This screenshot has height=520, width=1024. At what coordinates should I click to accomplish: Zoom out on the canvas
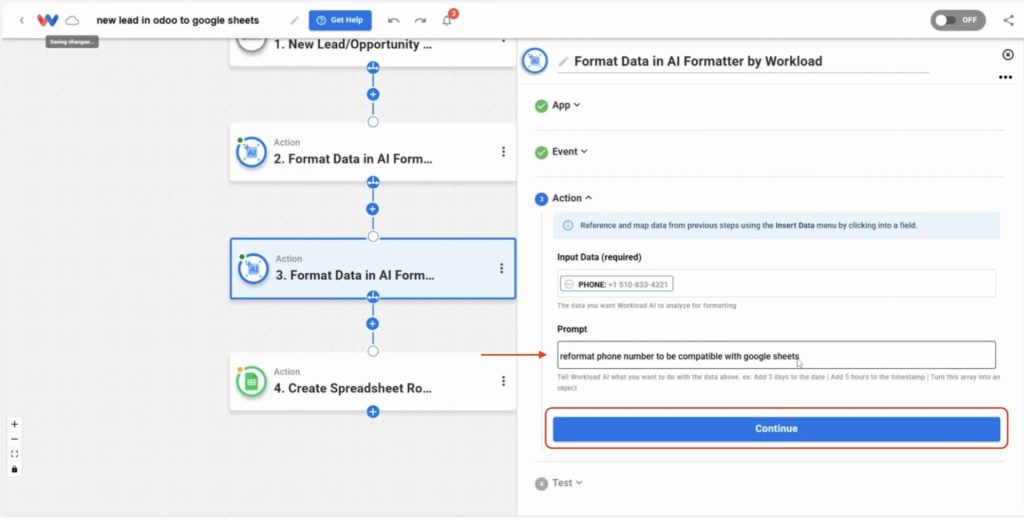coord(14,439)
